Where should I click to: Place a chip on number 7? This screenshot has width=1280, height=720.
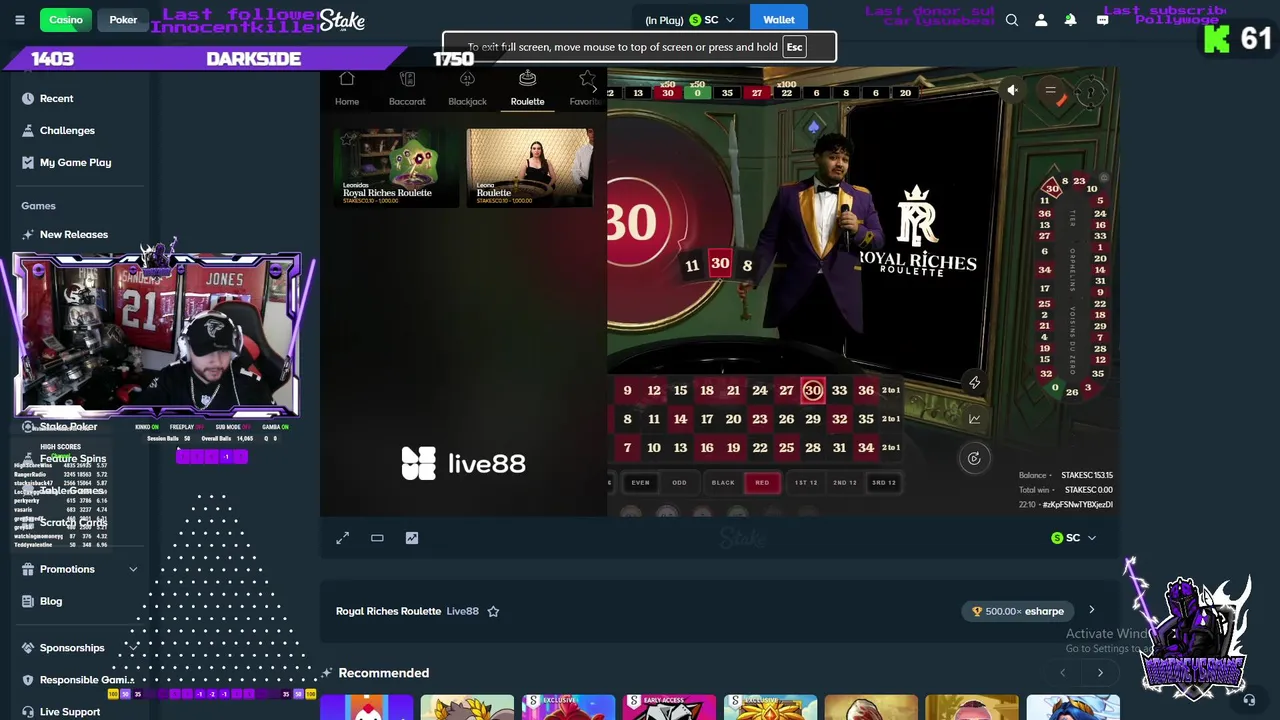coord(627,448)
